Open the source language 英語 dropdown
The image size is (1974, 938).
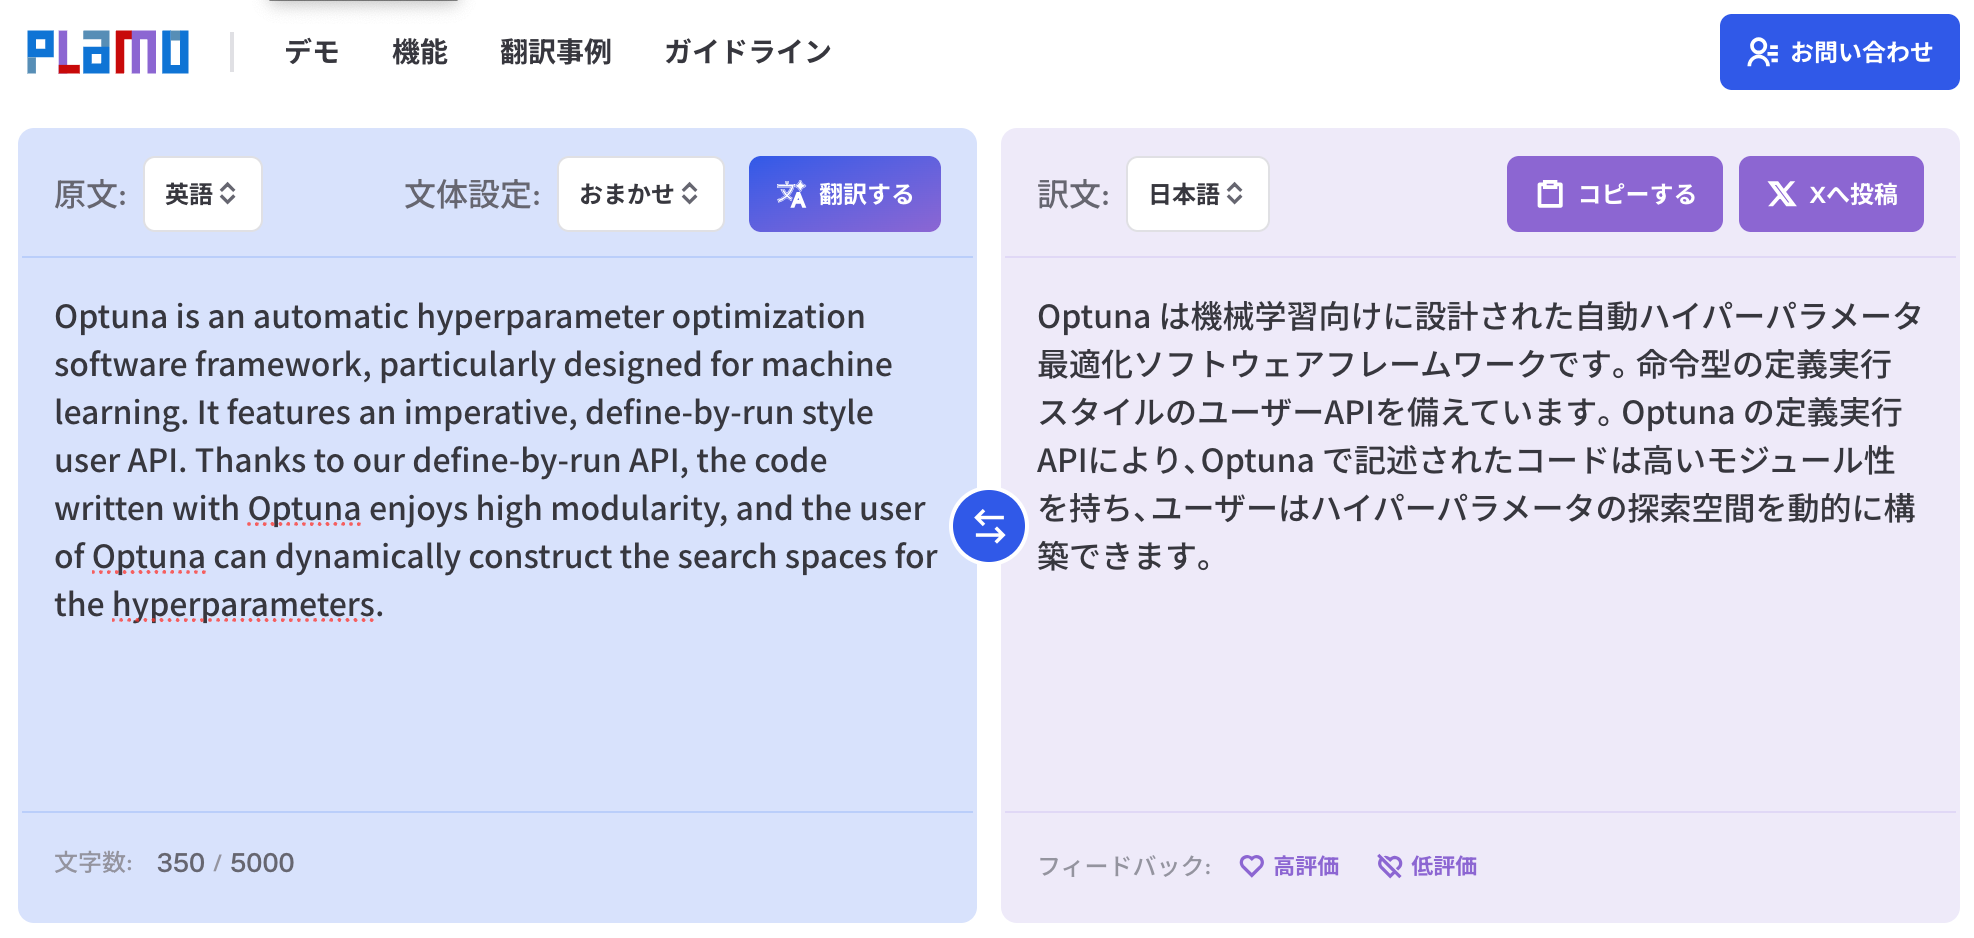pyautogui.click(x=202, y=194)
